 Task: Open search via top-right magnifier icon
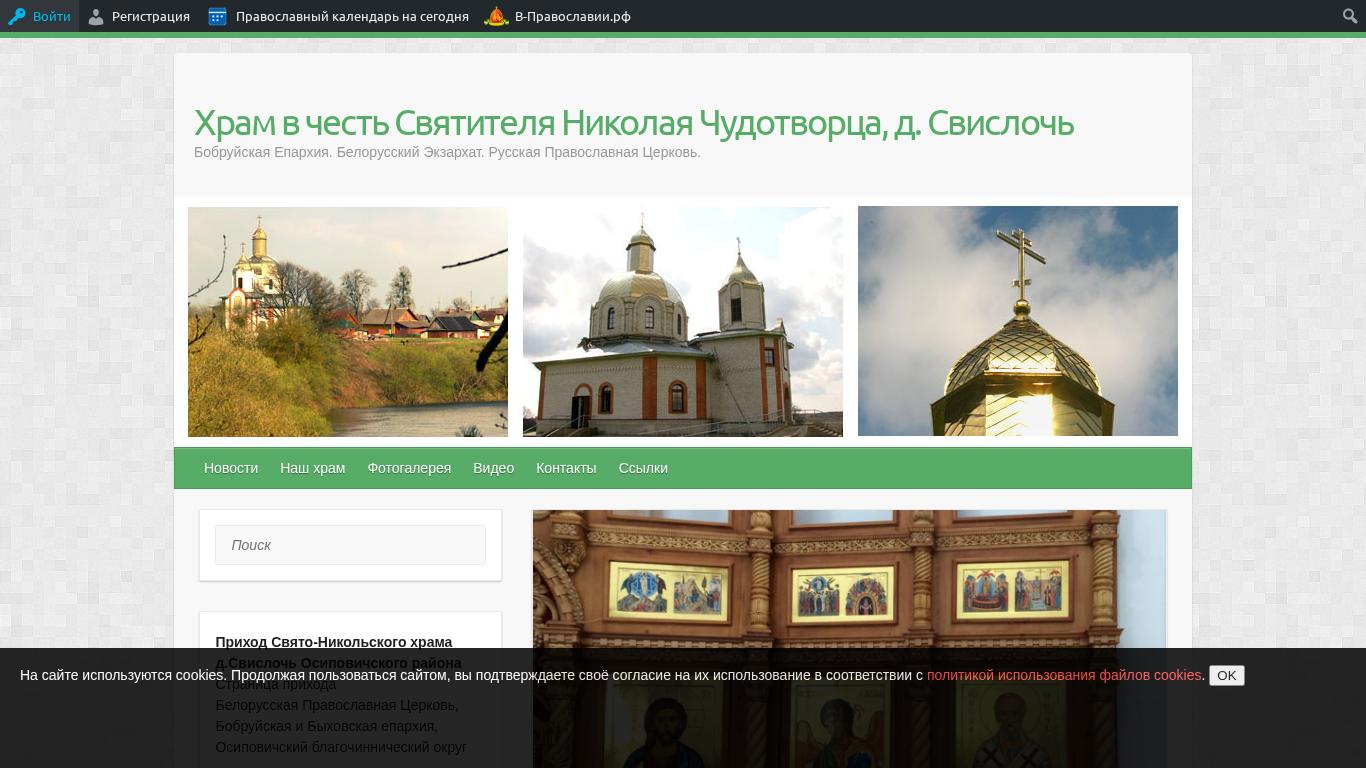tap(1350, 16)
